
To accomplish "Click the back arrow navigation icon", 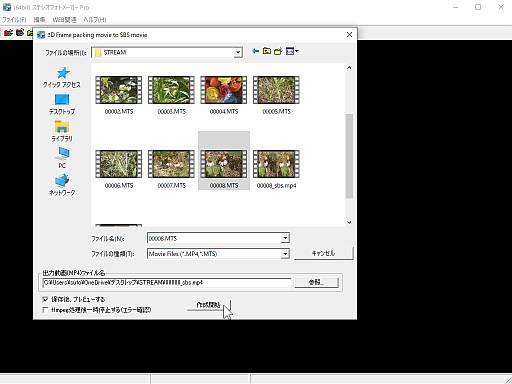I will [256, 51].
